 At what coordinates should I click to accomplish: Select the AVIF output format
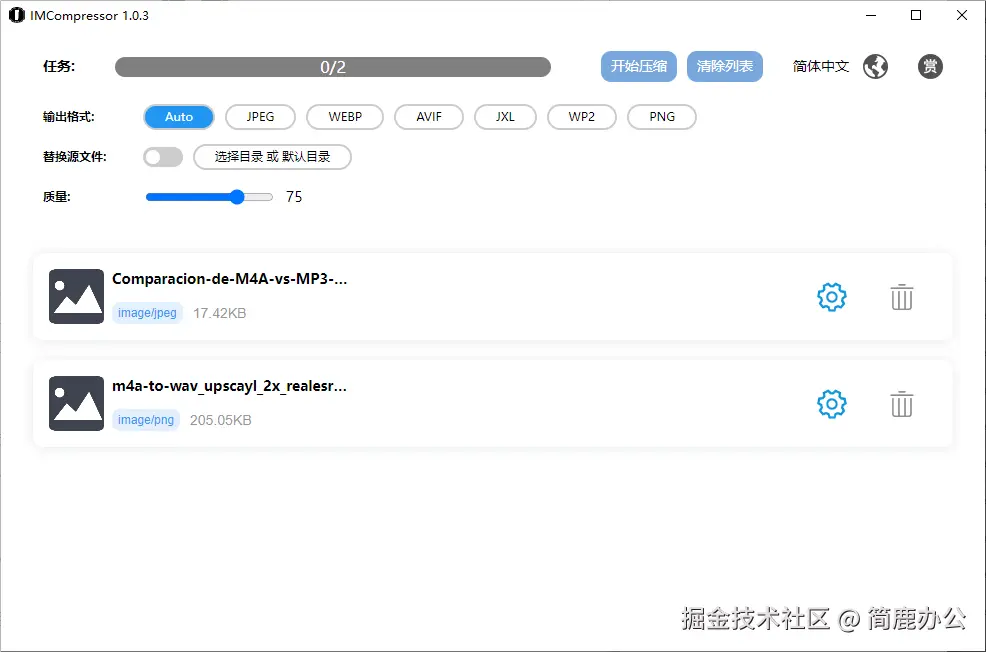pos(428,117)
